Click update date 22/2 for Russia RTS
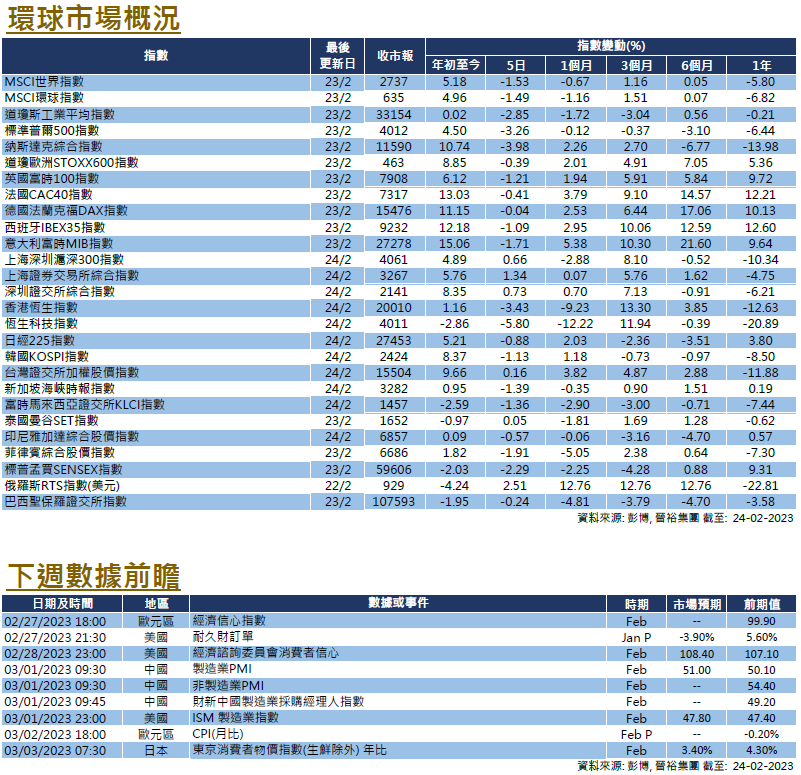The image size is (801, 775). tap(338, 485)
